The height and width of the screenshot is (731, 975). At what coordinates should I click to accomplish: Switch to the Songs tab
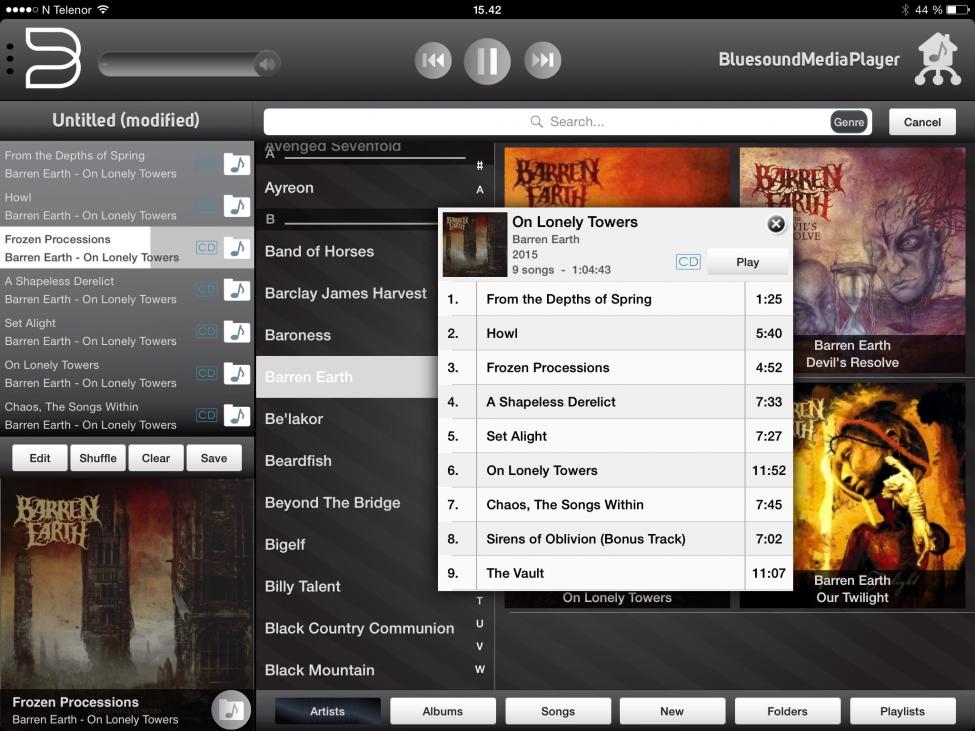tap(558, 711)
